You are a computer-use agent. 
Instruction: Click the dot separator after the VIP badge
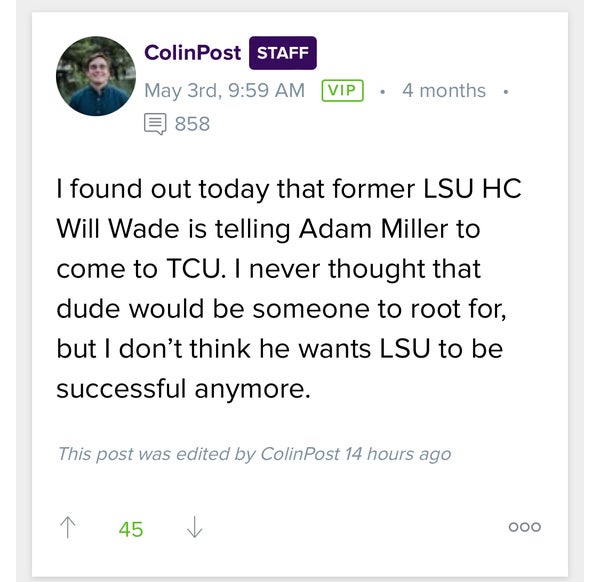point(382,92)
